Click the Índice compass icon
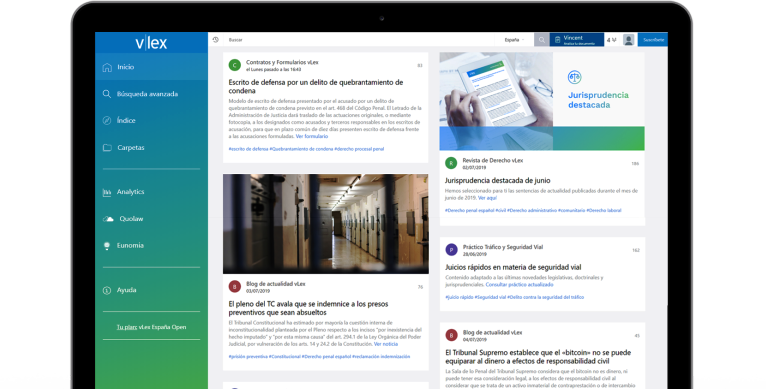Viewport: 766px width, 389px height. pyautogui.click(x=107, y=121)
